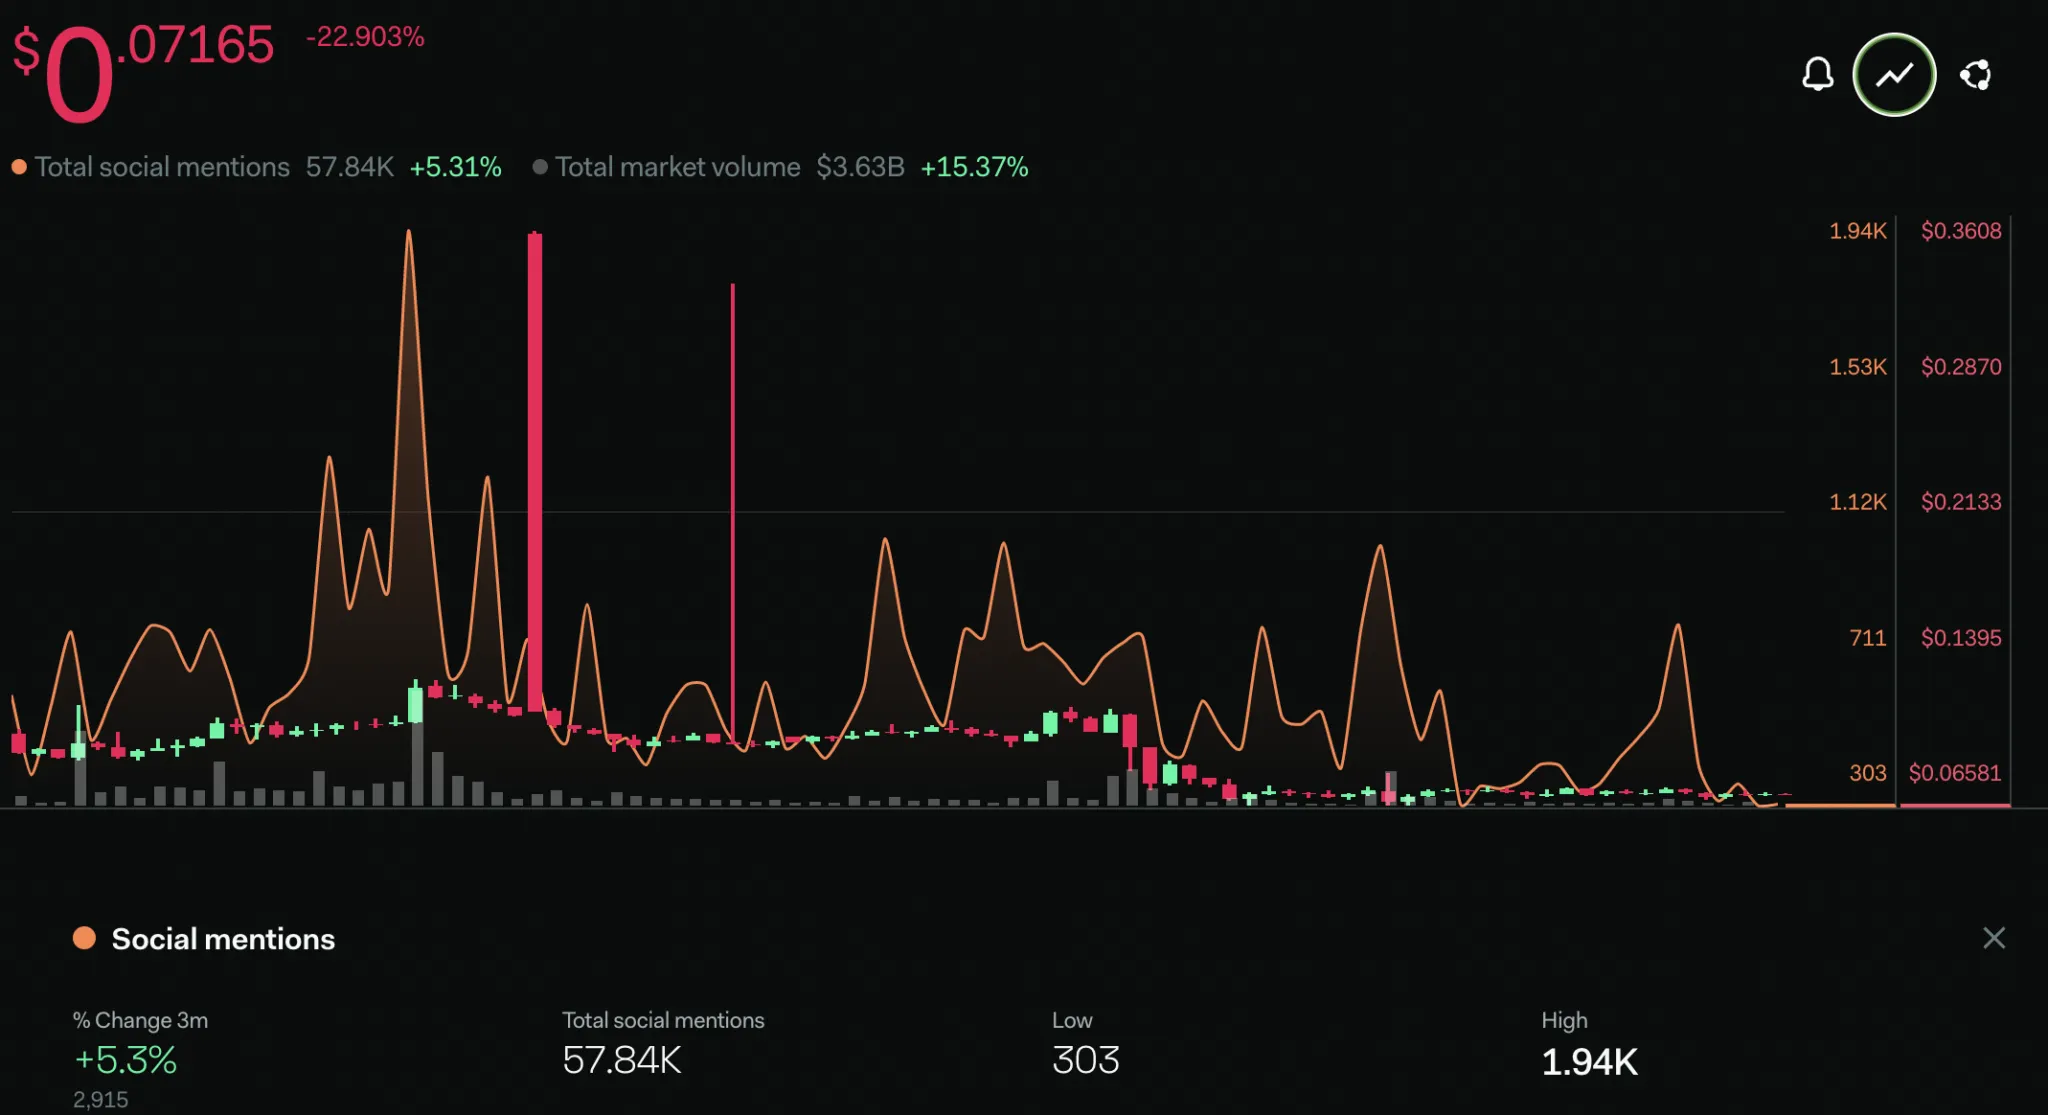Image resolution: width=2048 pixels, height=1115 pixels.
Task: Click the highest orange mentions peak
Action: pyautogui.click(x=408, y=233)
